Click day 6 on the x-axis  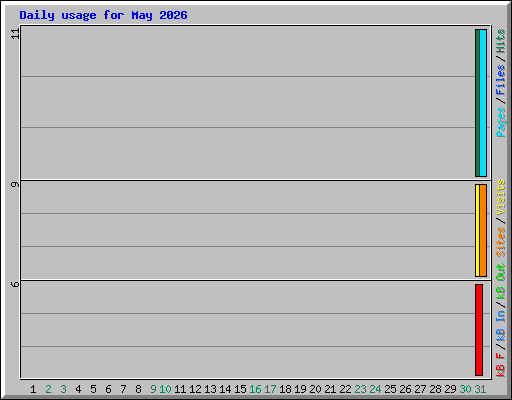tap(108, 389)
